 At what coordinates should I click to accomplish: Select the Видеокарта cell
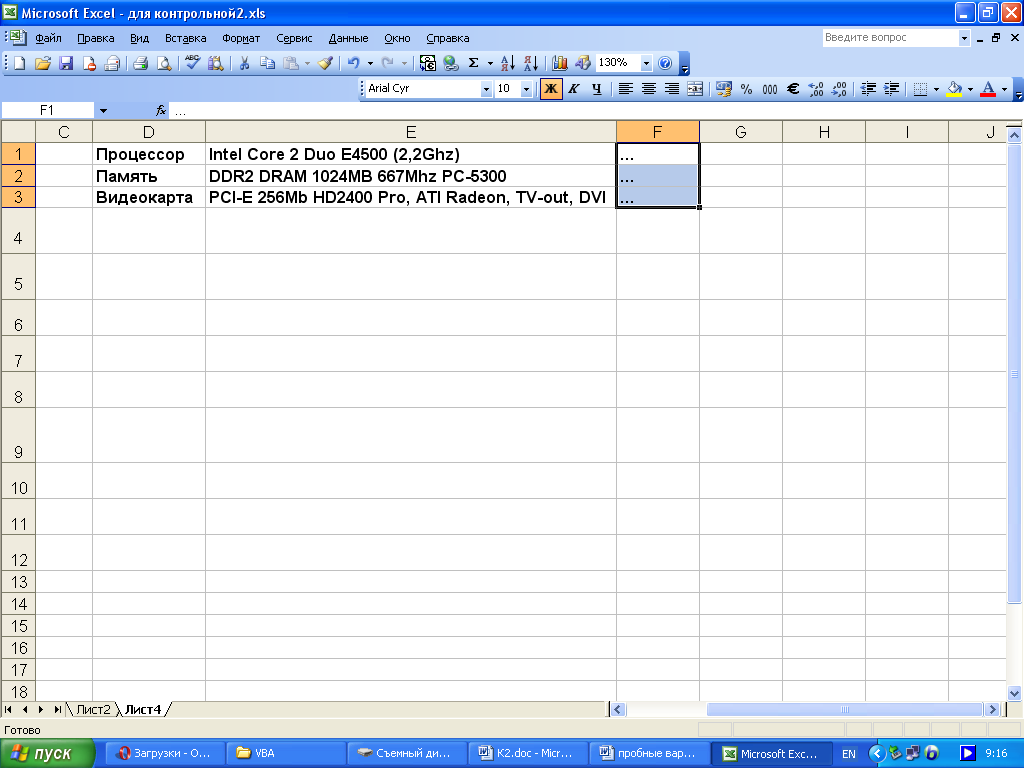pyautogui.click(x=149, y=197)
